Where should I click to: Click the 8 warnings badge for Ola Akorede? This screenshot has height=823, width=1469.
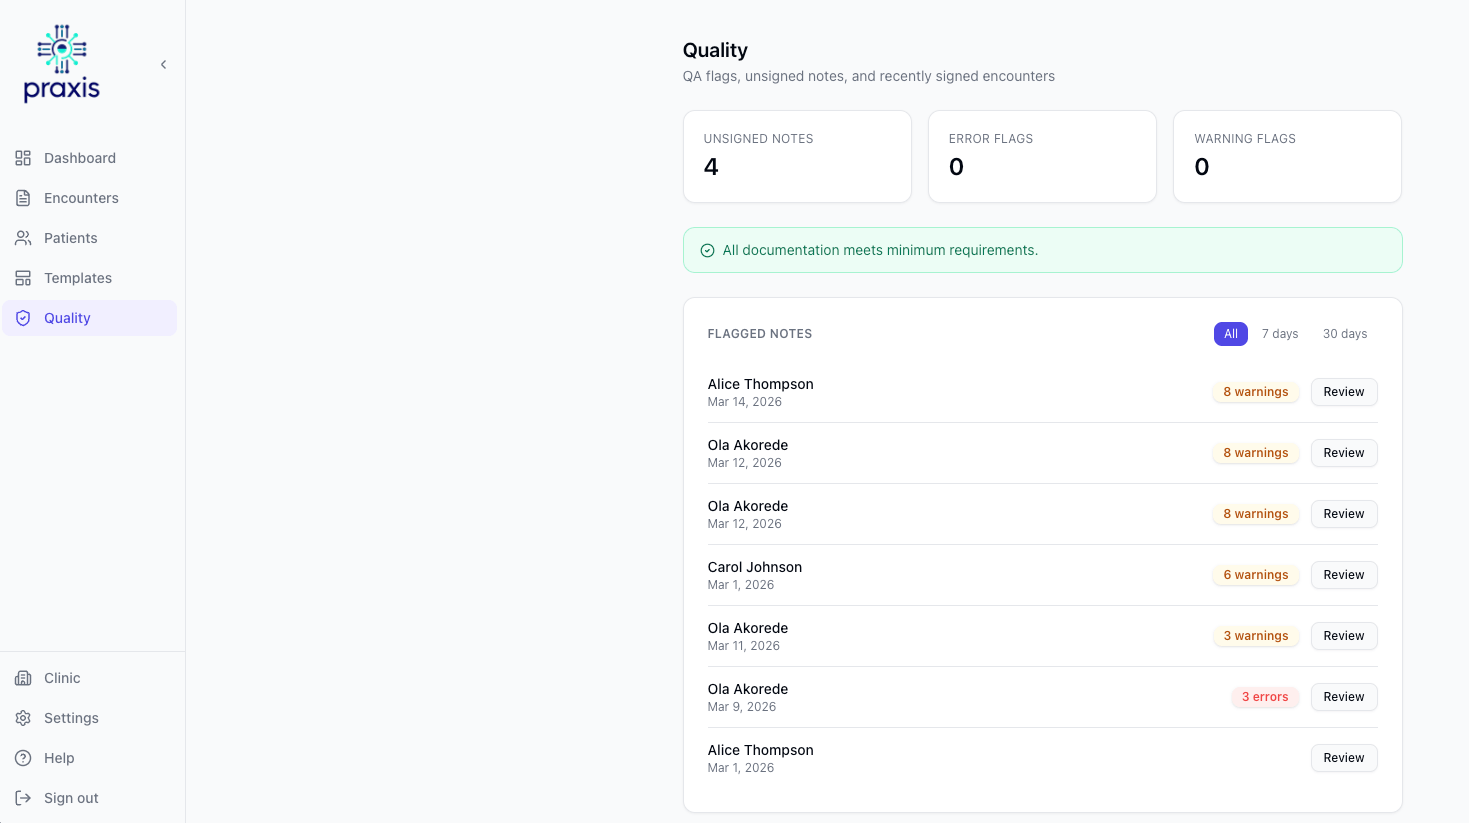click(x=1255, y=453)
